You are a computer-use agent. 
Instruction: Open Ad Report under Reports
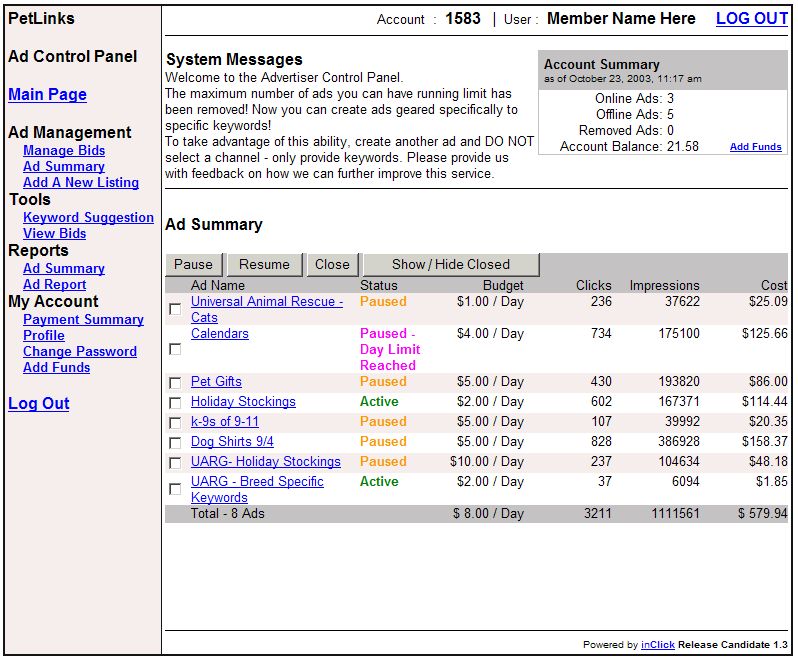coord(54,284)
